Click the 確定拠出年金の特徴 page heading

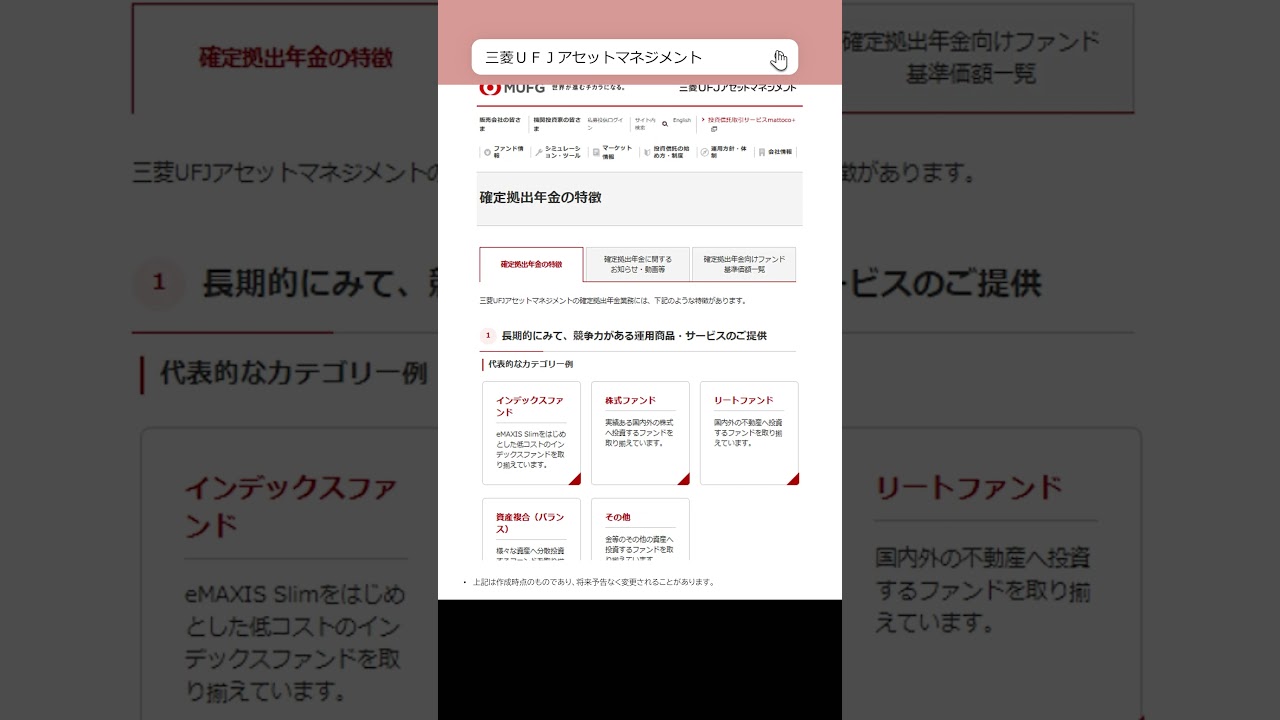coord(540,198)
